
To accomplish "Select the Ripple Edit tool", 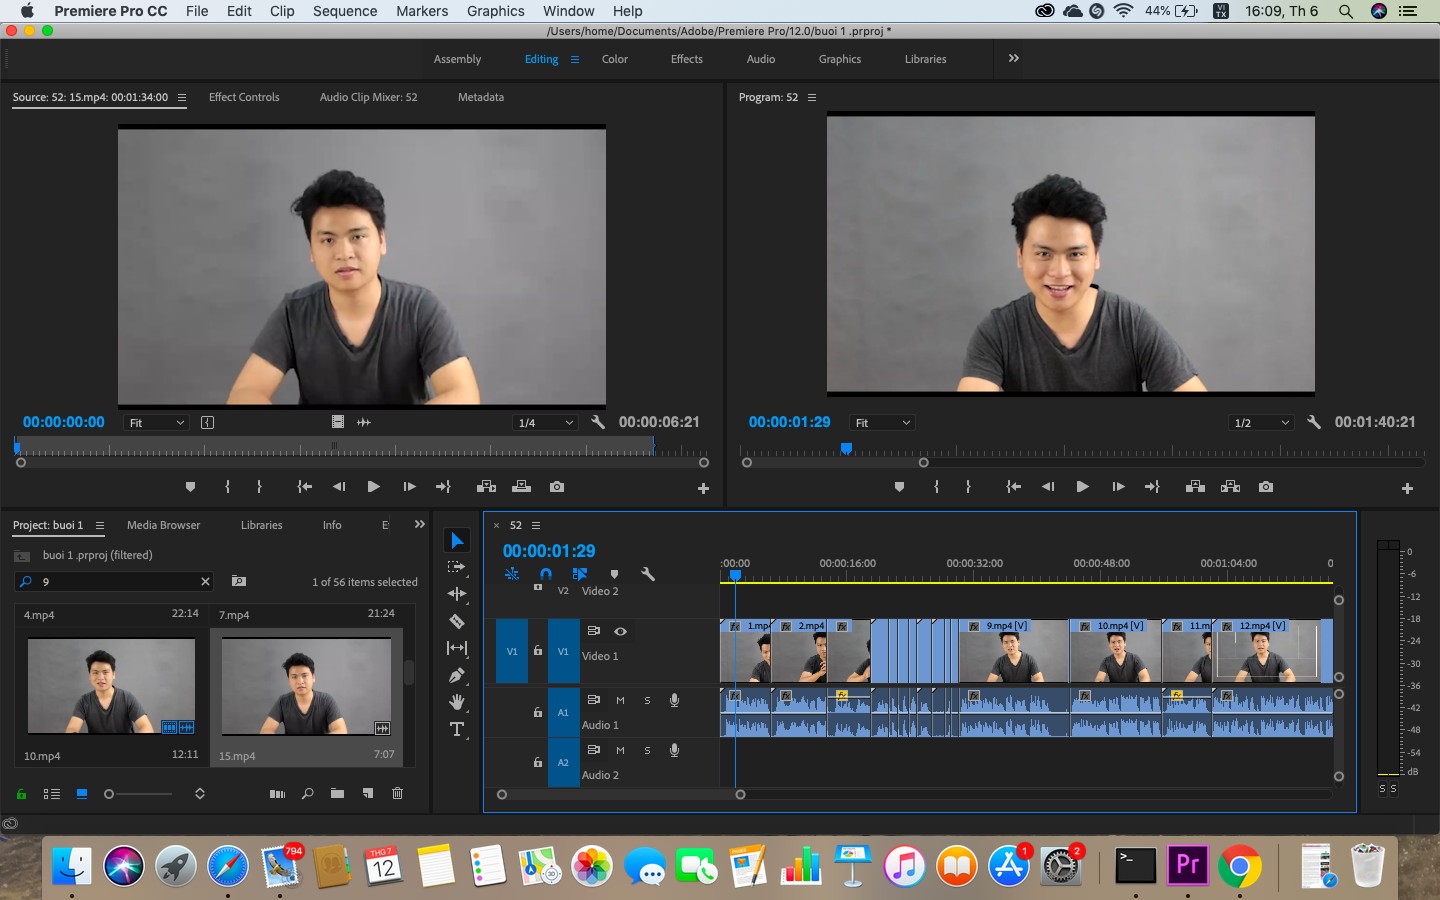I will (x=457, y=594).
